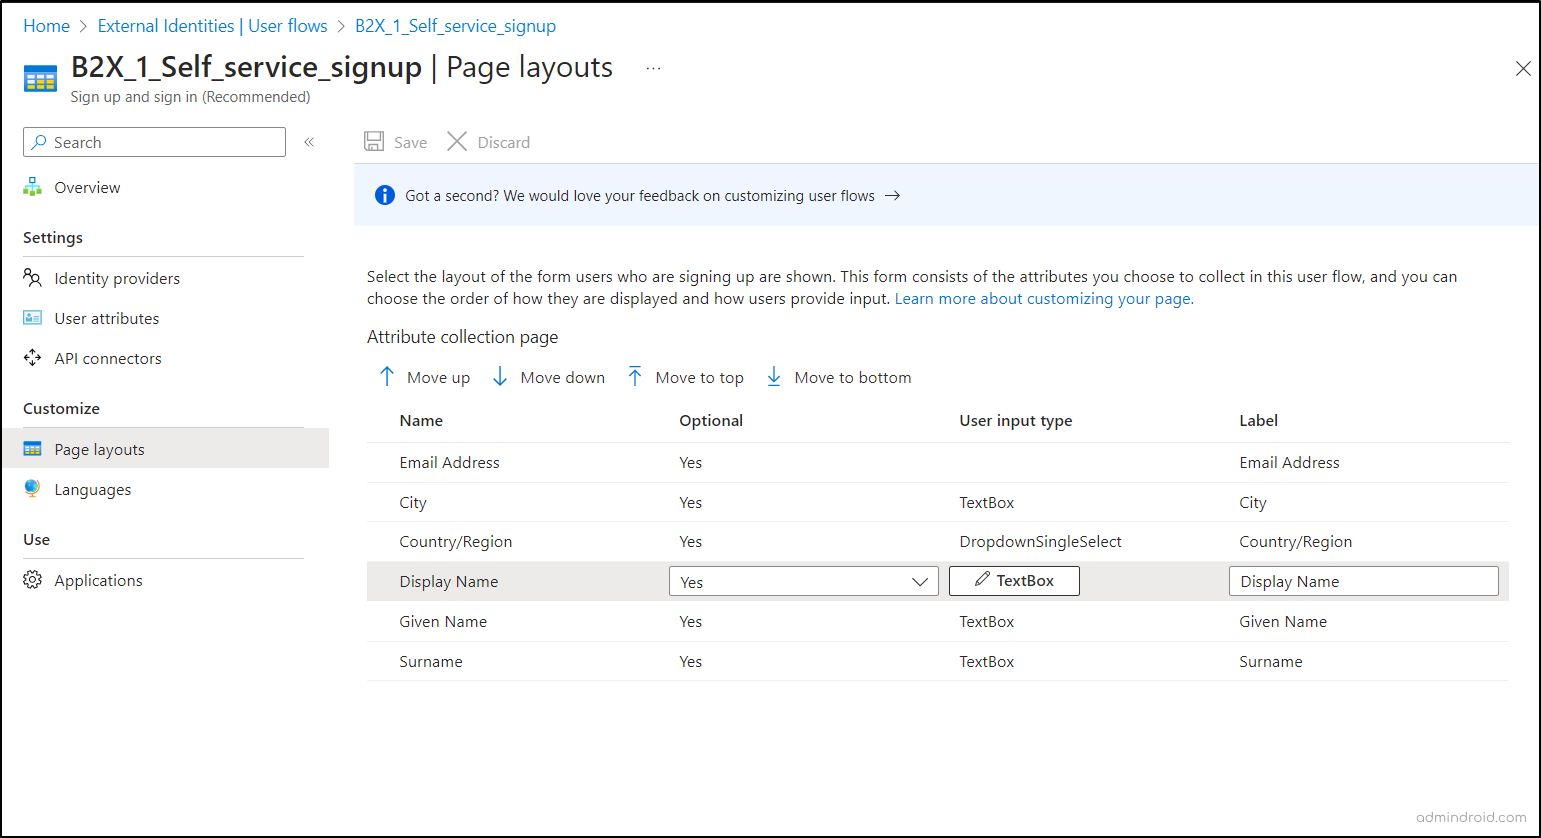The height and width of the screenshot is (838, 1541).
Task: Open the ellipsis menu beside Page layouts title
Action: point(653,68)
